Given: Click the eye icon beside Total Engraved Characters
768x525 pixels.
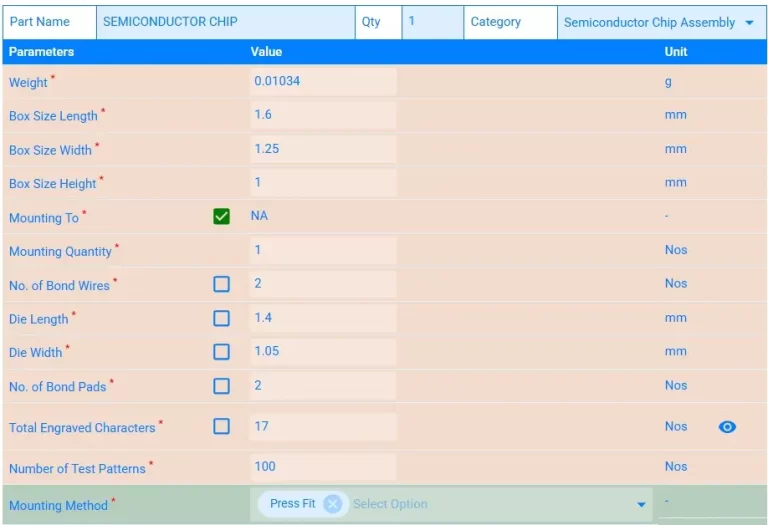Looking at the screenshot, I should pyautogui.click(x=727, y=427).
